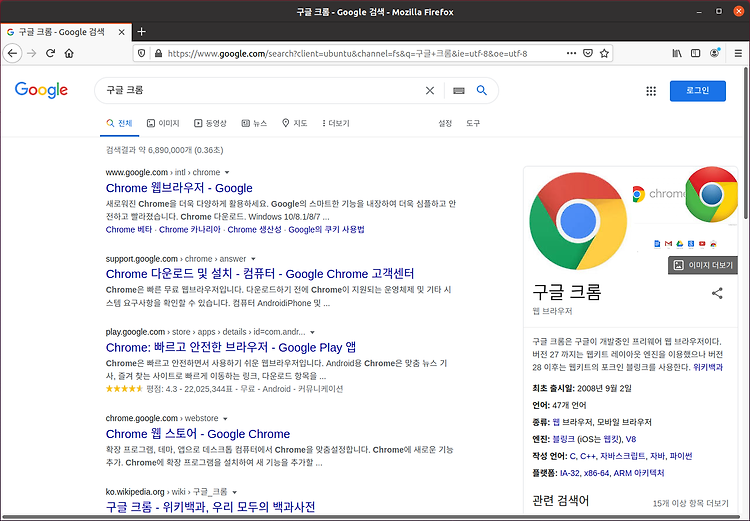Switch to 이미지 tab
Image resolution: width=750 pixels, height=521 pixels.
[163, 123]
